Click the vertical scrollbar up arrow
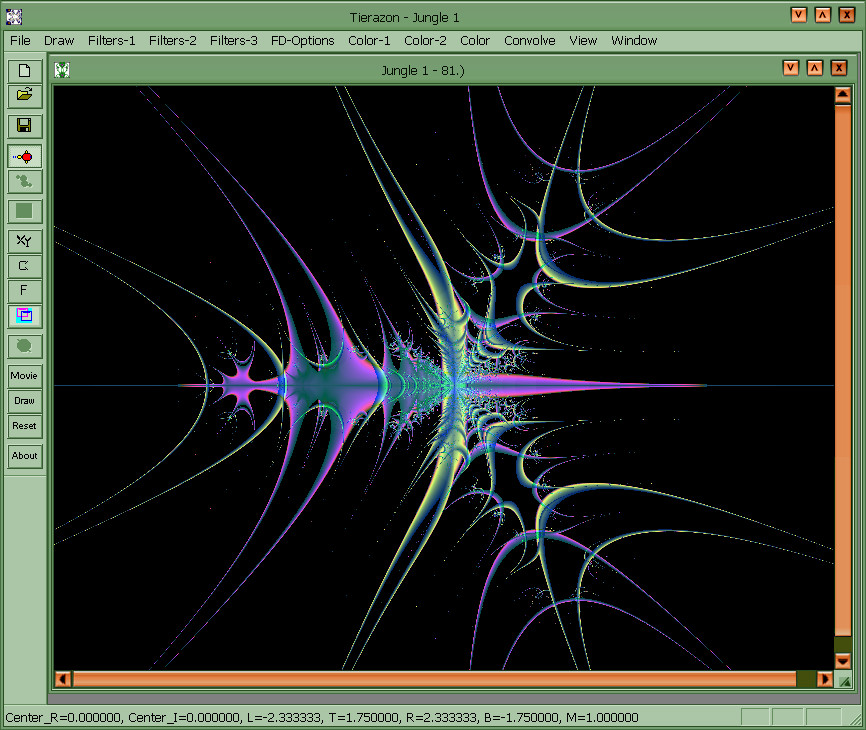This screenshot has height=730, width=866. coord(842,95)
